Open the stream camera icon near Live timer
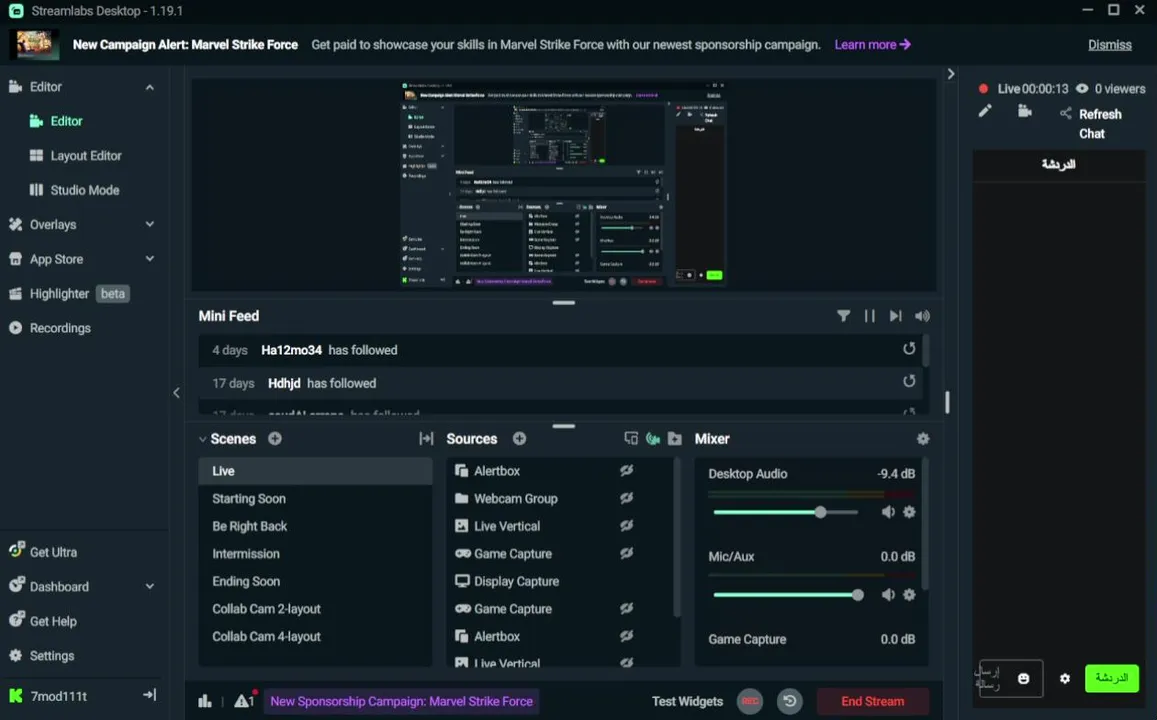Screen dimensions: 1157x720 click(1025, 111)
